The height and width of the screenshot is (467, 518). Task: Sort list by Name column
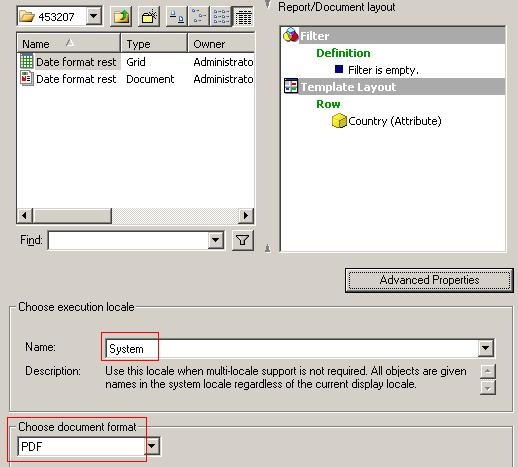[x=69, y=43]
